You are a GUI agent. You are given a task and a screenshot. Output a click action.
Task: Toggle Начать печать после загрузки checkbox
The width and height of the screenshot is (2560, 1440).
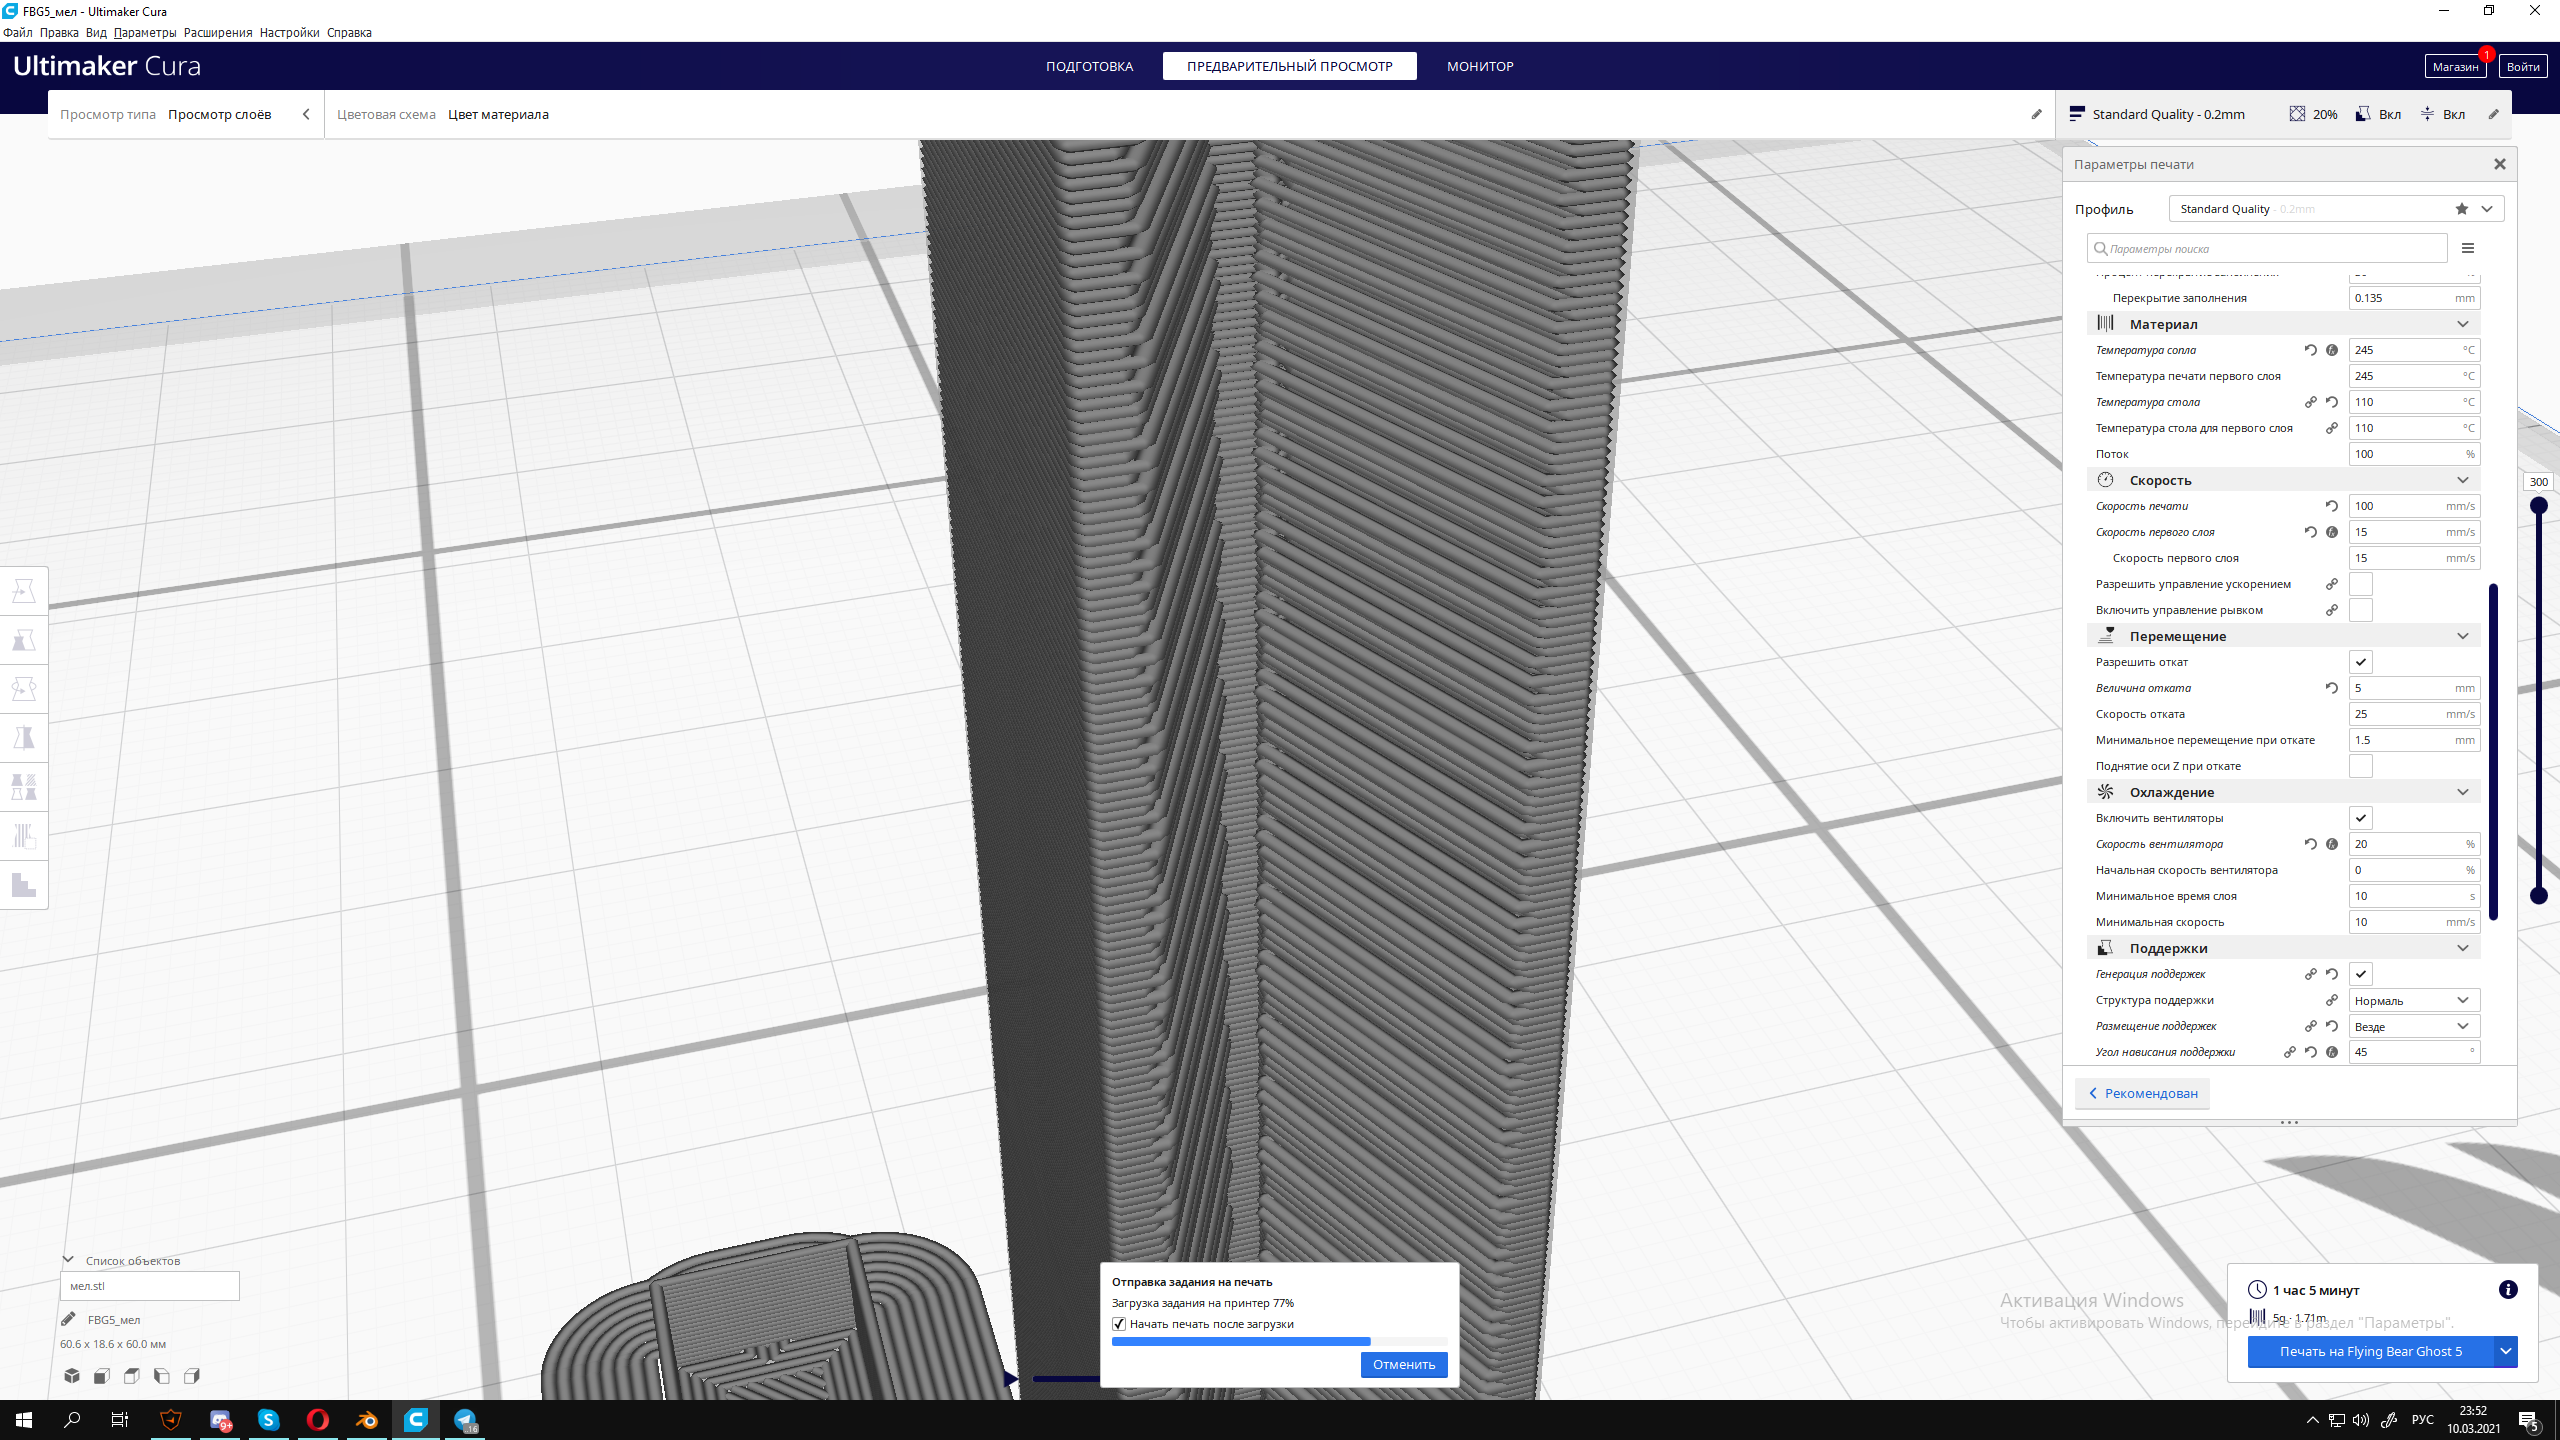[x=1119, y=1324]
